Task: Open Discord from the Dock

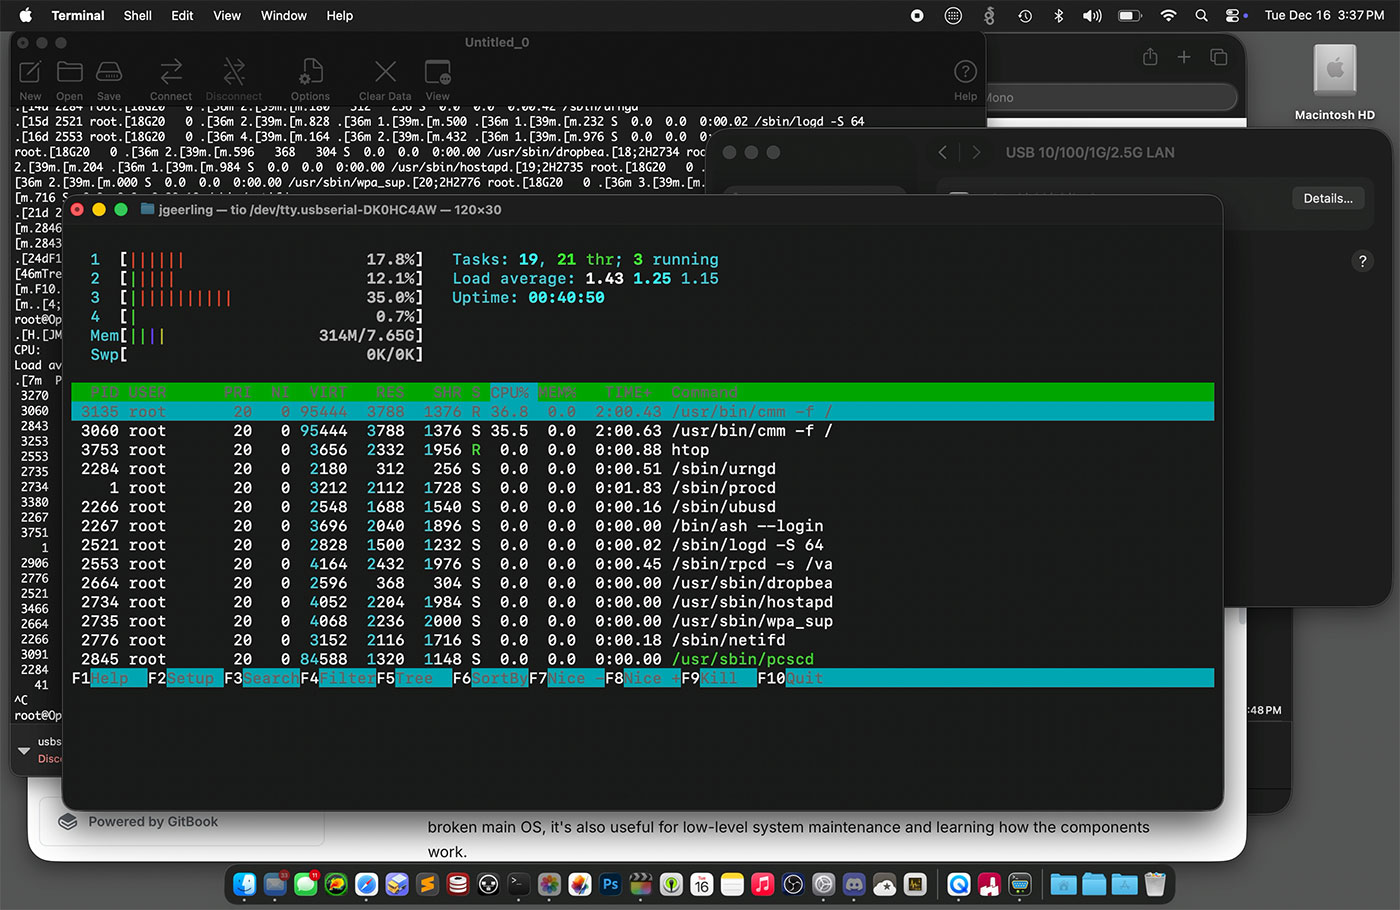Action: coord(854,884)
